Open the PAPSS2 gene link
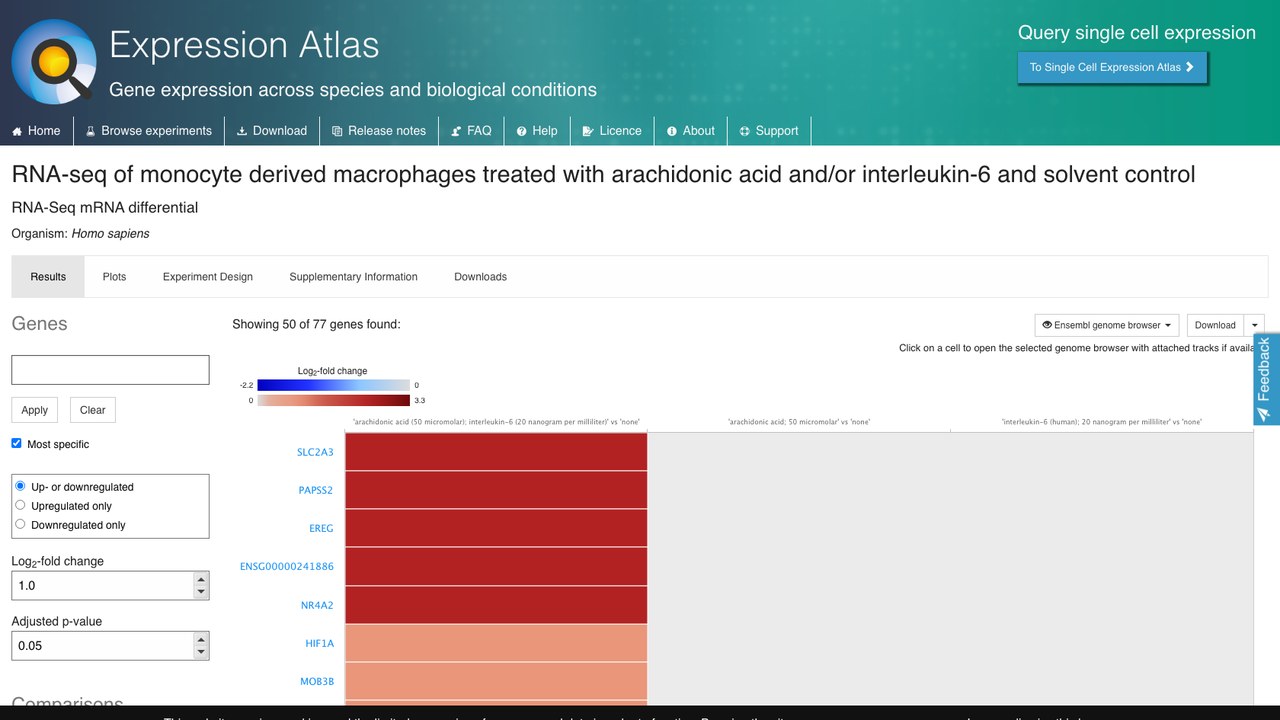Screen dimensions: 1280x720 pyautogui.click(x=316, y=490)
